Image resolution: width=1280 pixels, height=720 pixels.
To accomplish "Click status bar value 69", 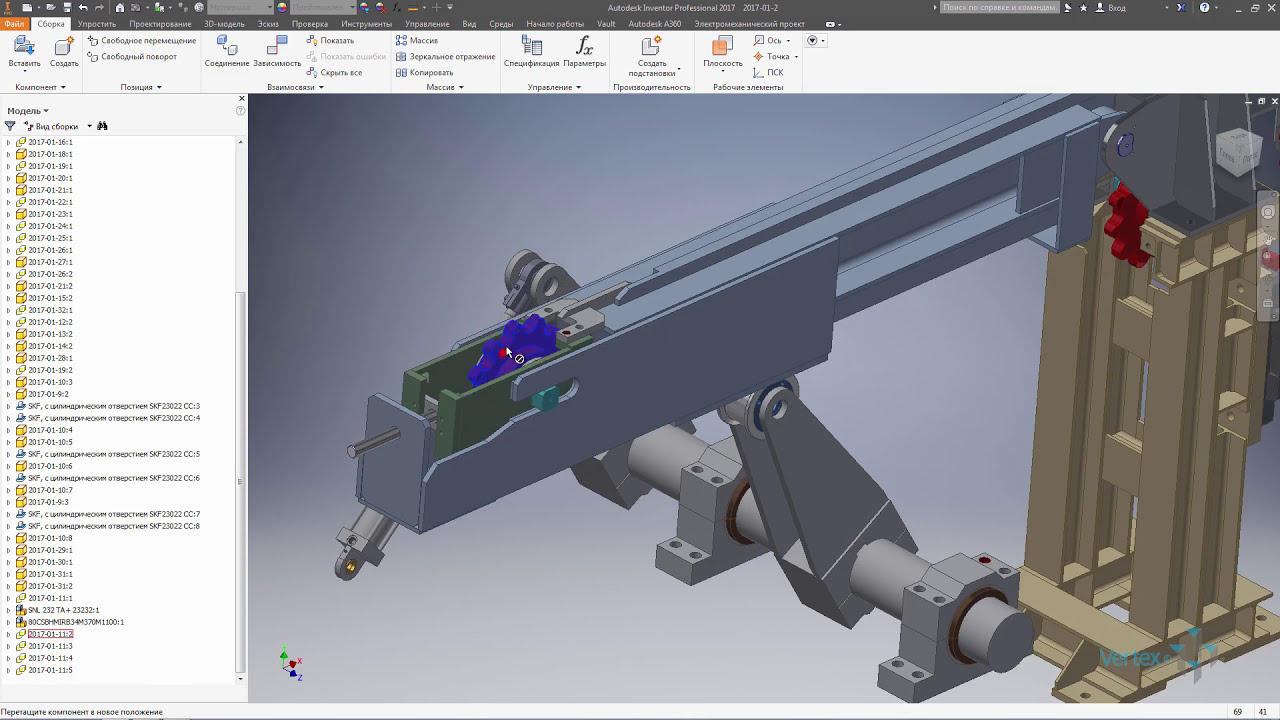I will click(1238, 712).
